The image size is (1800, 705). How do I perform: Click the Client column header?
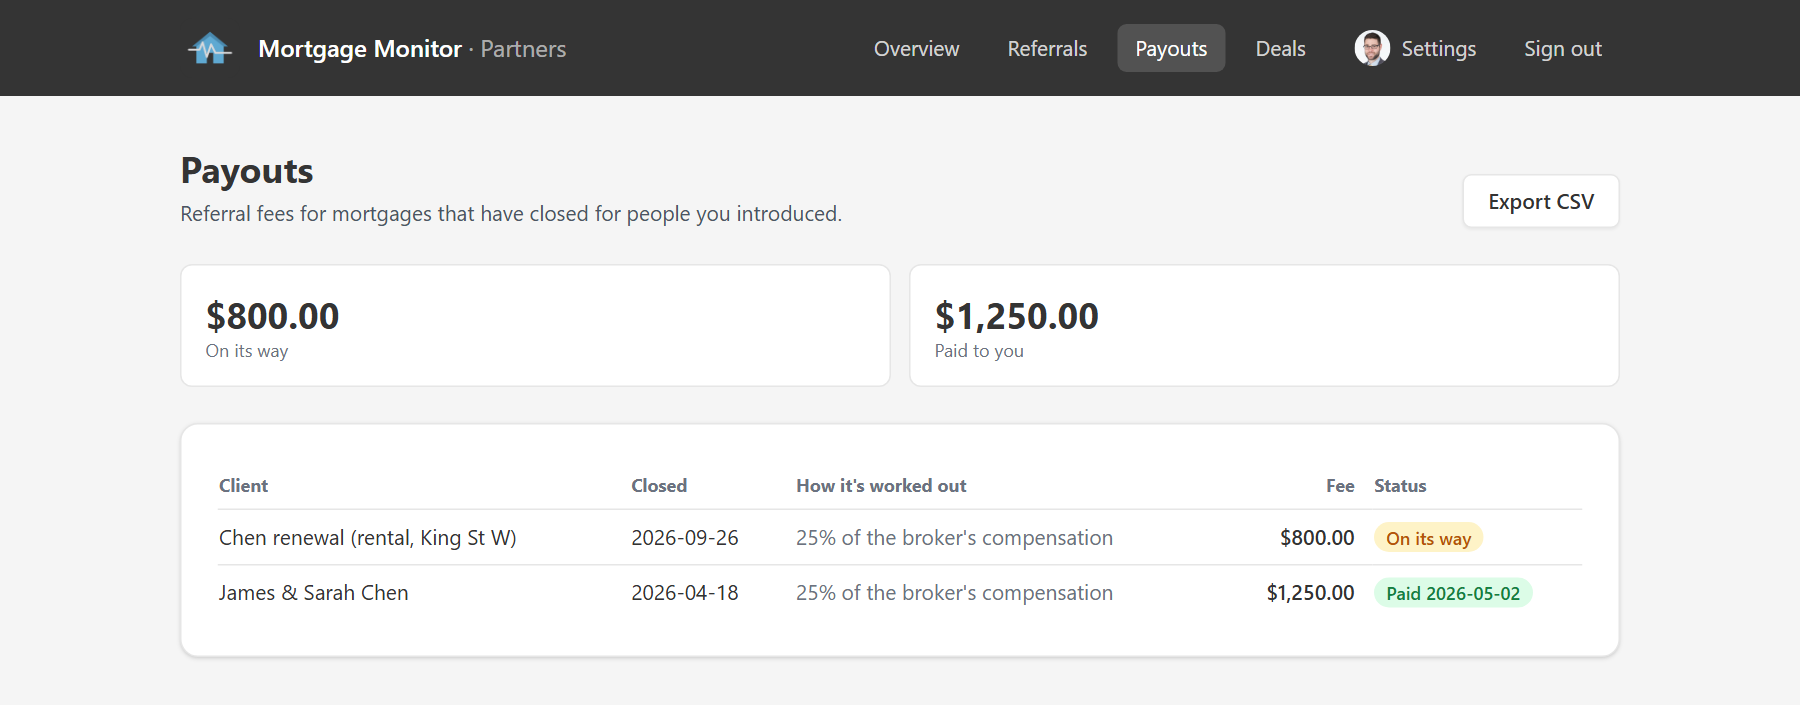point(243,485)
